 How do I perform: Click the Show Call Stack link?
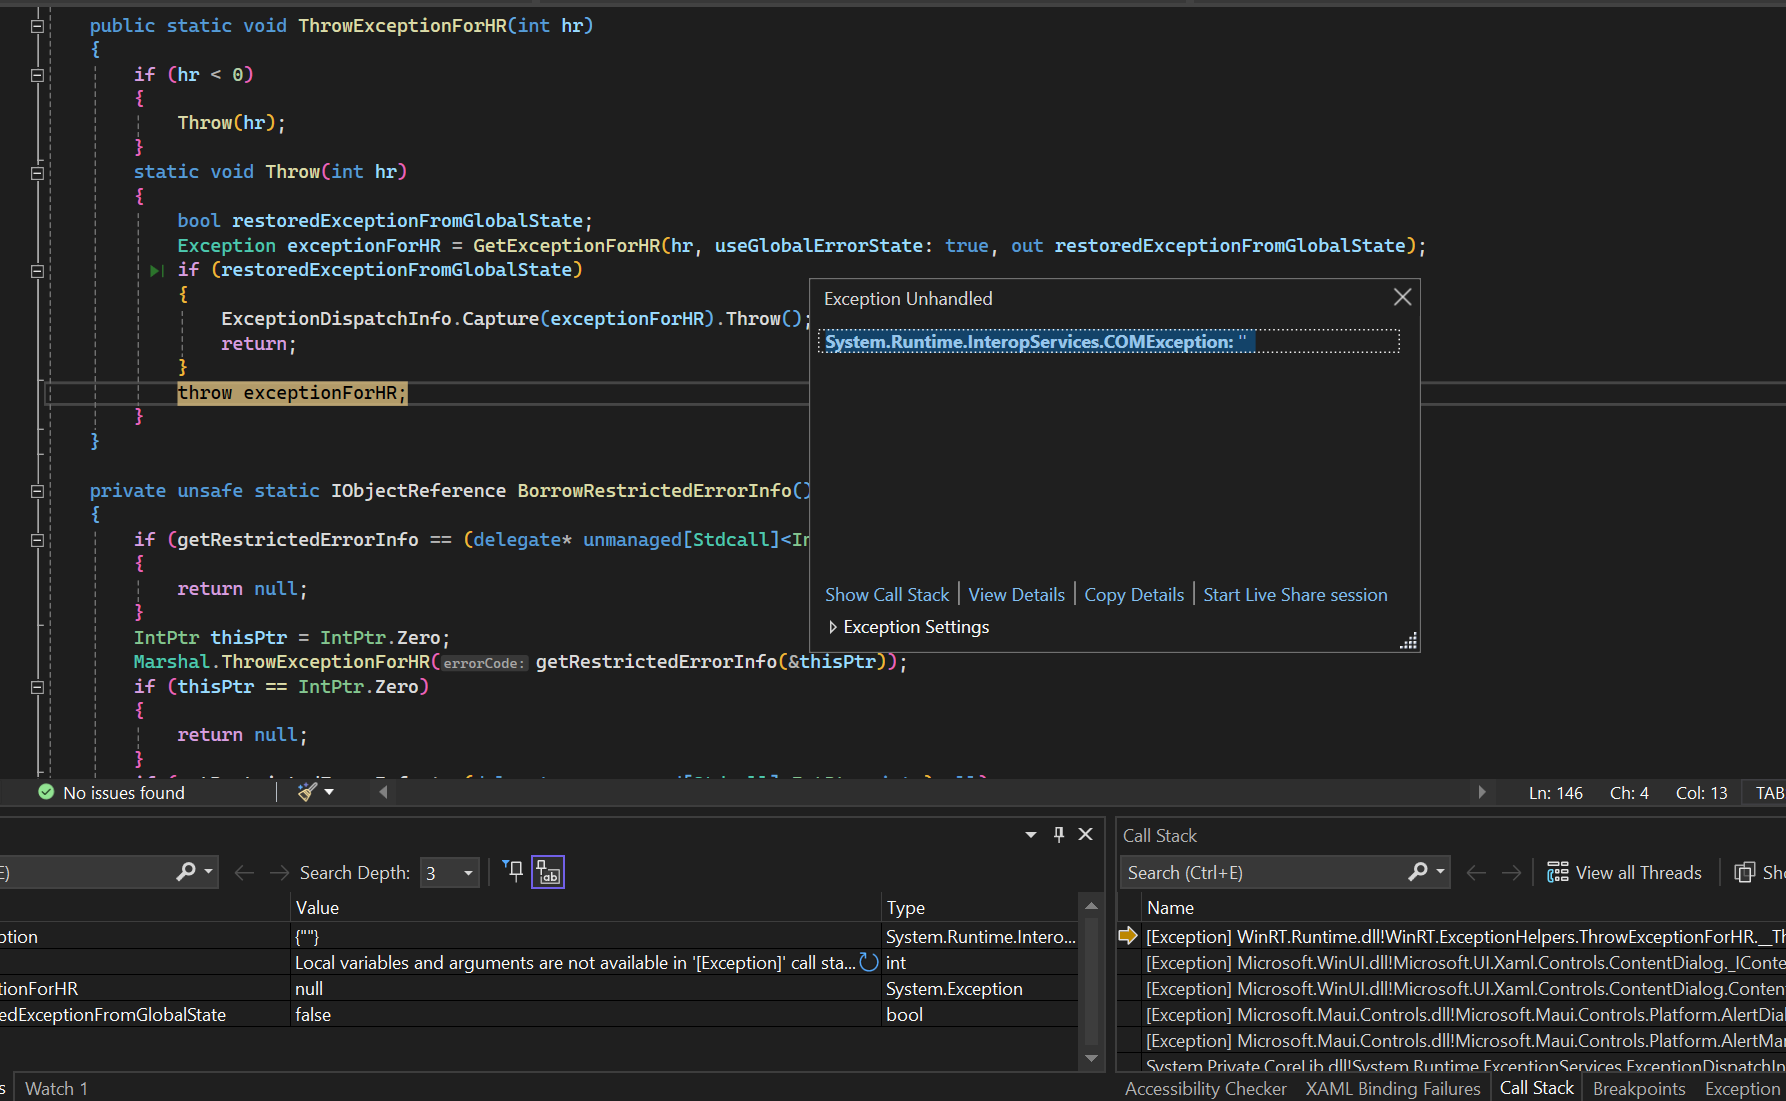(x=886, y=594)
